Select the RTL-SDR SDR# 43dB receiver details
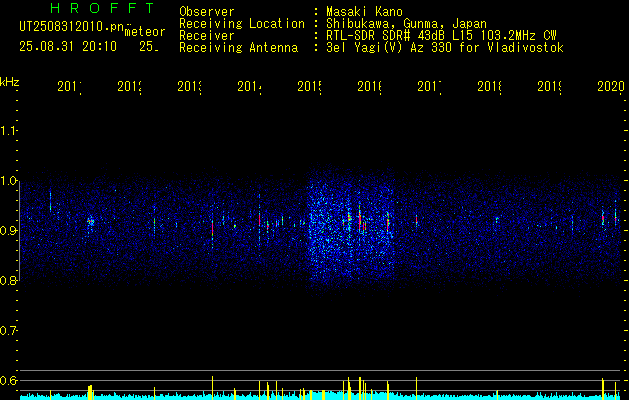 [441, 36]
